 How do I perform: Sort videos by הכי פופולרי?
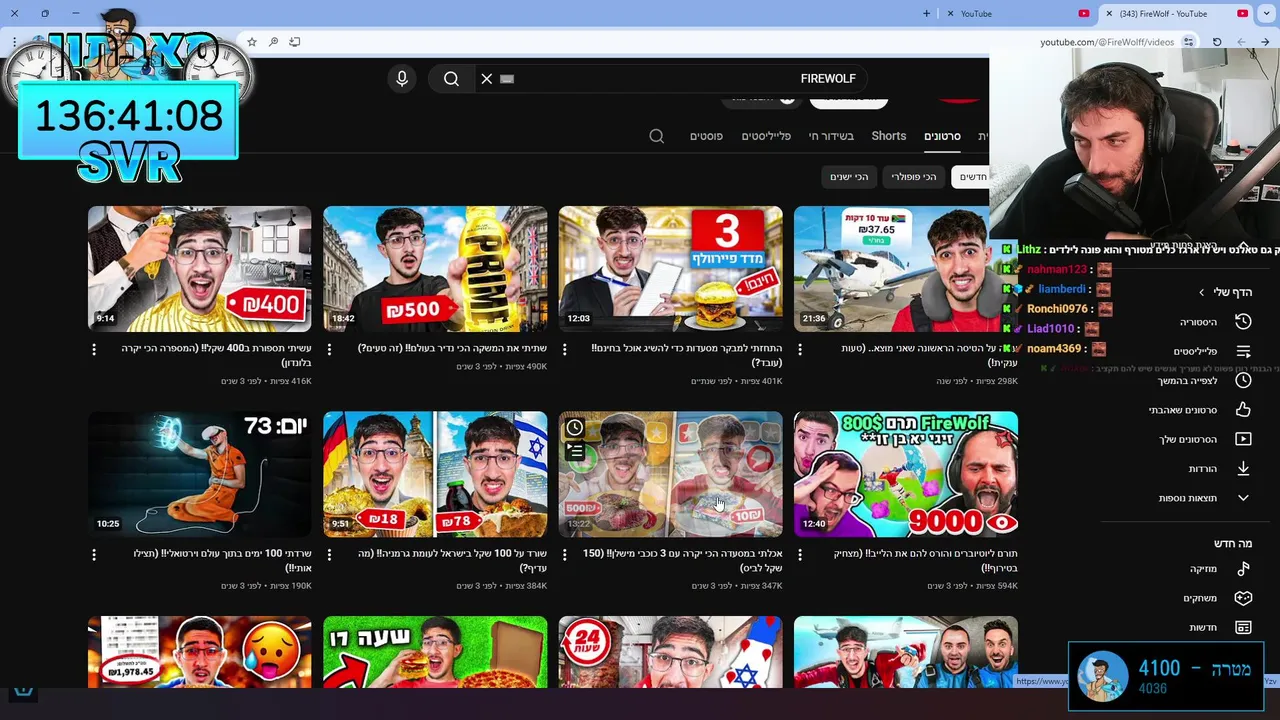915,177
